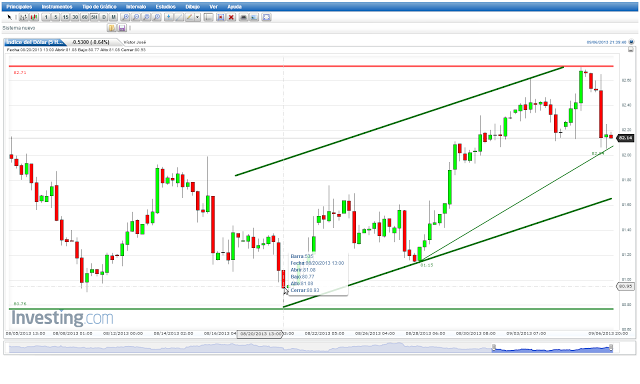The image size is (640, 384).
Task: Click the save-image picture icon
Action: point(254,17)
